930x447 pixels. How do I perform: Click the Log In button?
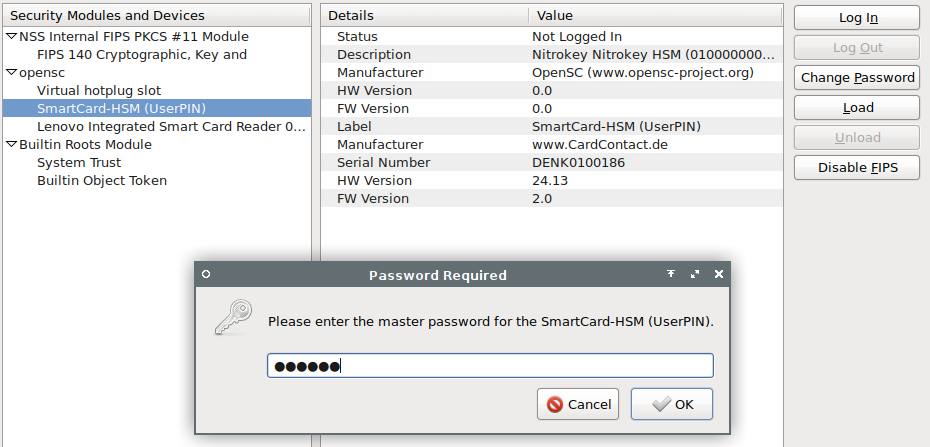pyautogui.click(x=857, y=18)
